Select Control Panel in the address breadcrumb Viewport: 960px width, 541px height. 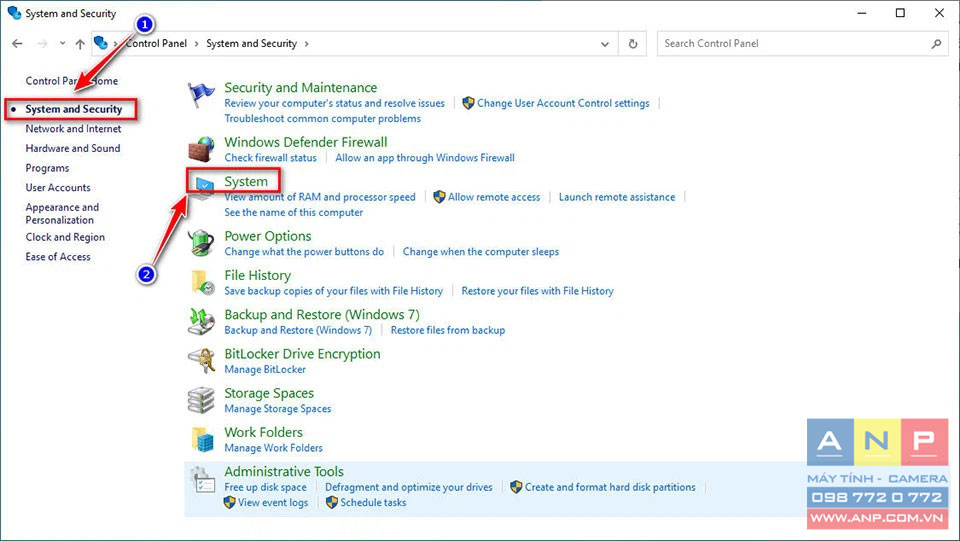(x=156, y=43)
